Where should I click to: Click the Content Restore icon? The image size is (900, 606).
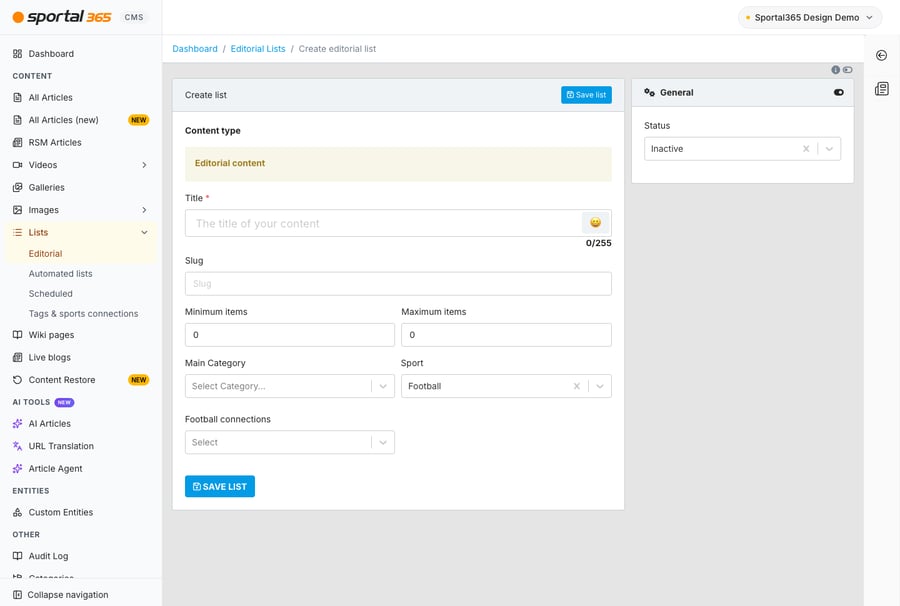(17, 380)
